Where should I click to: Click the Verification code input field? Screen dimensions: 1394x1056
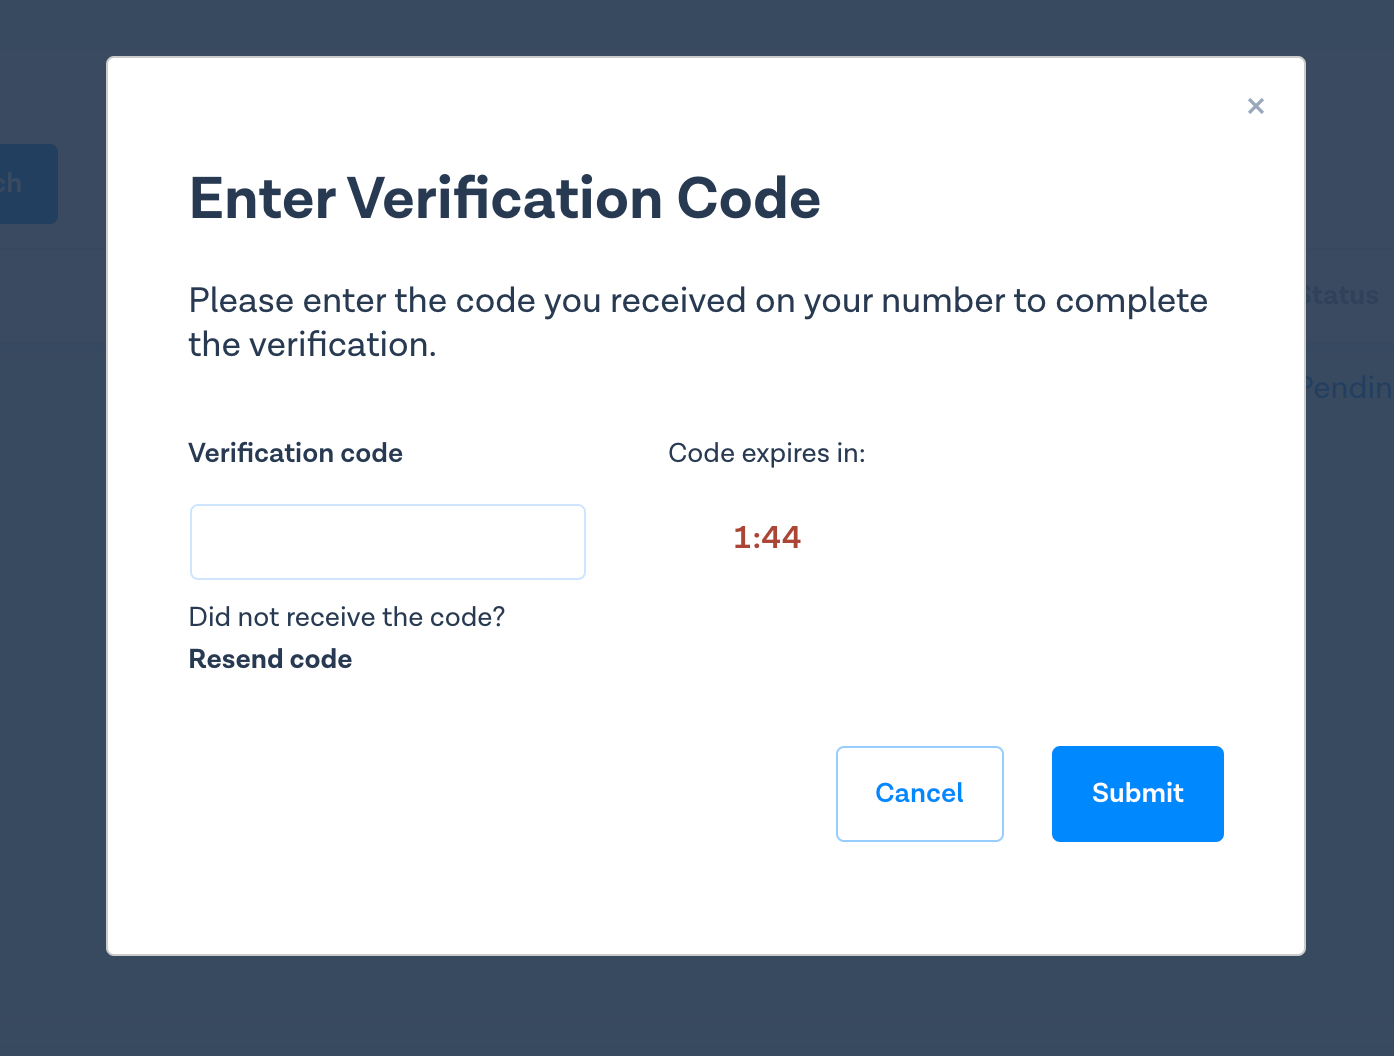pyautogui.click(x=388, y=542)
